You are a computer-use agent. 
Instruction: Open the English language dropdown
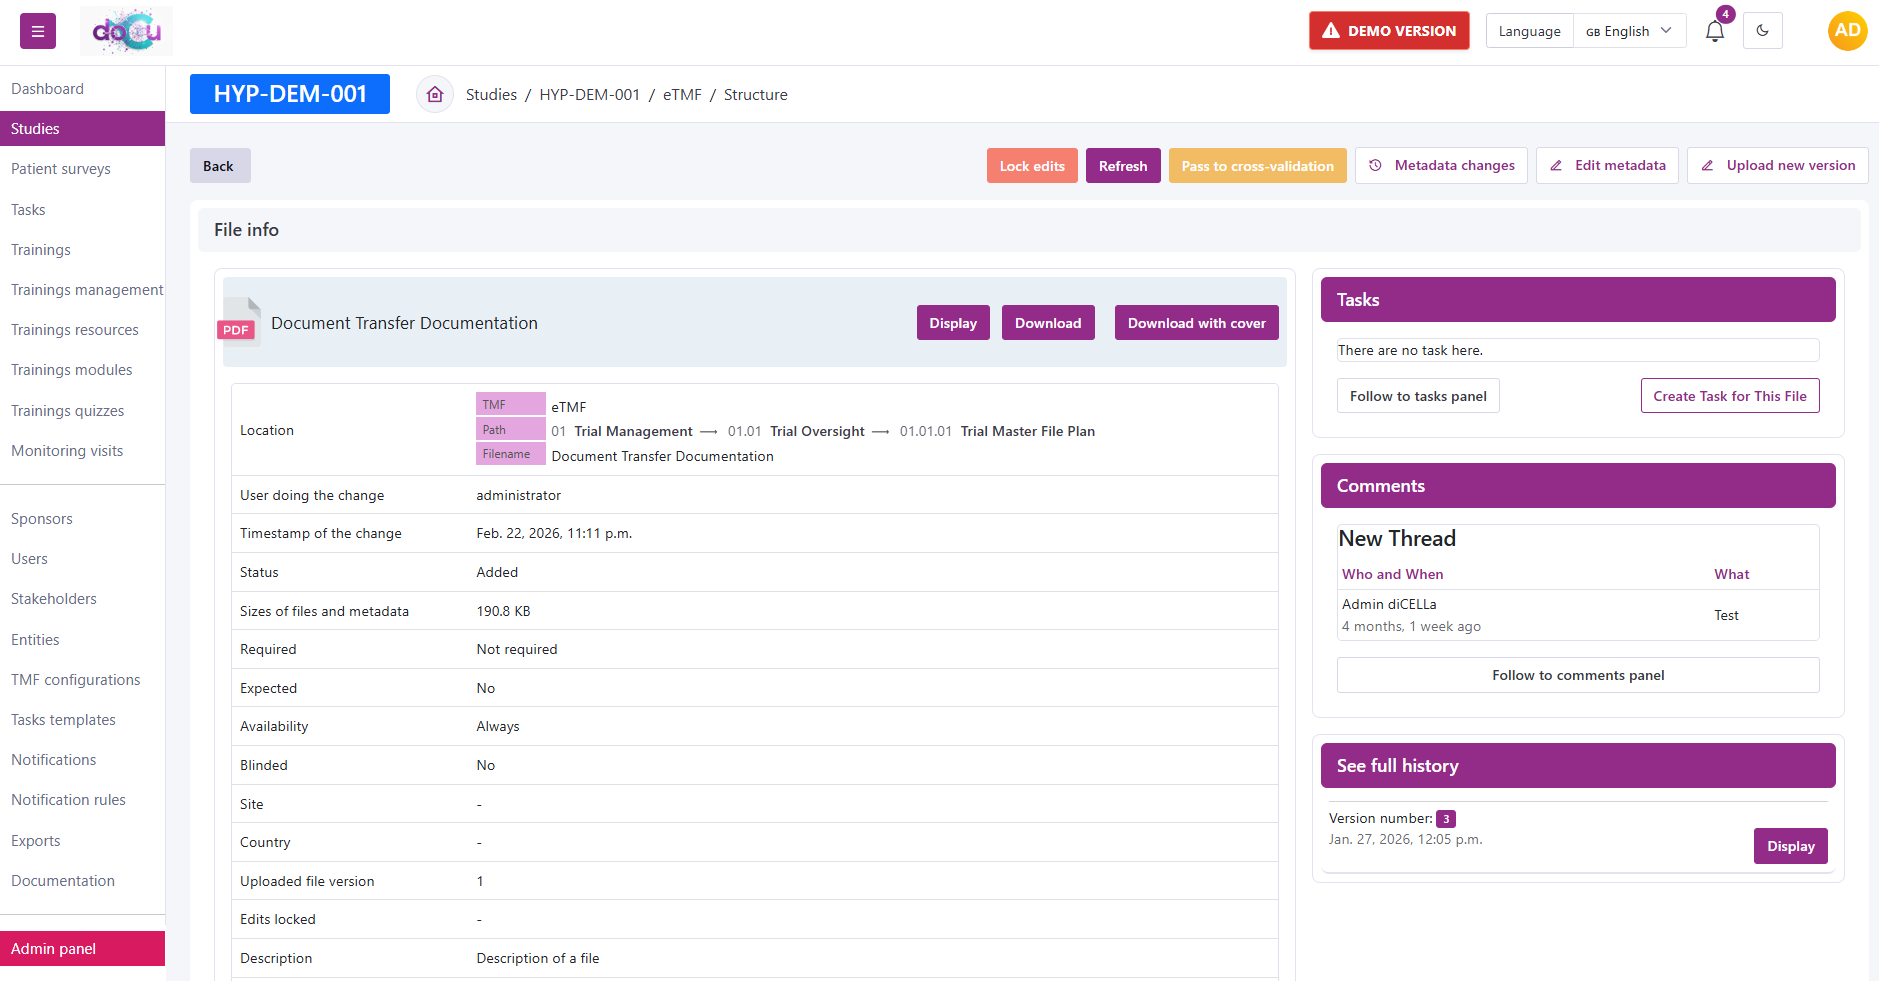(x=1629, y=31)
